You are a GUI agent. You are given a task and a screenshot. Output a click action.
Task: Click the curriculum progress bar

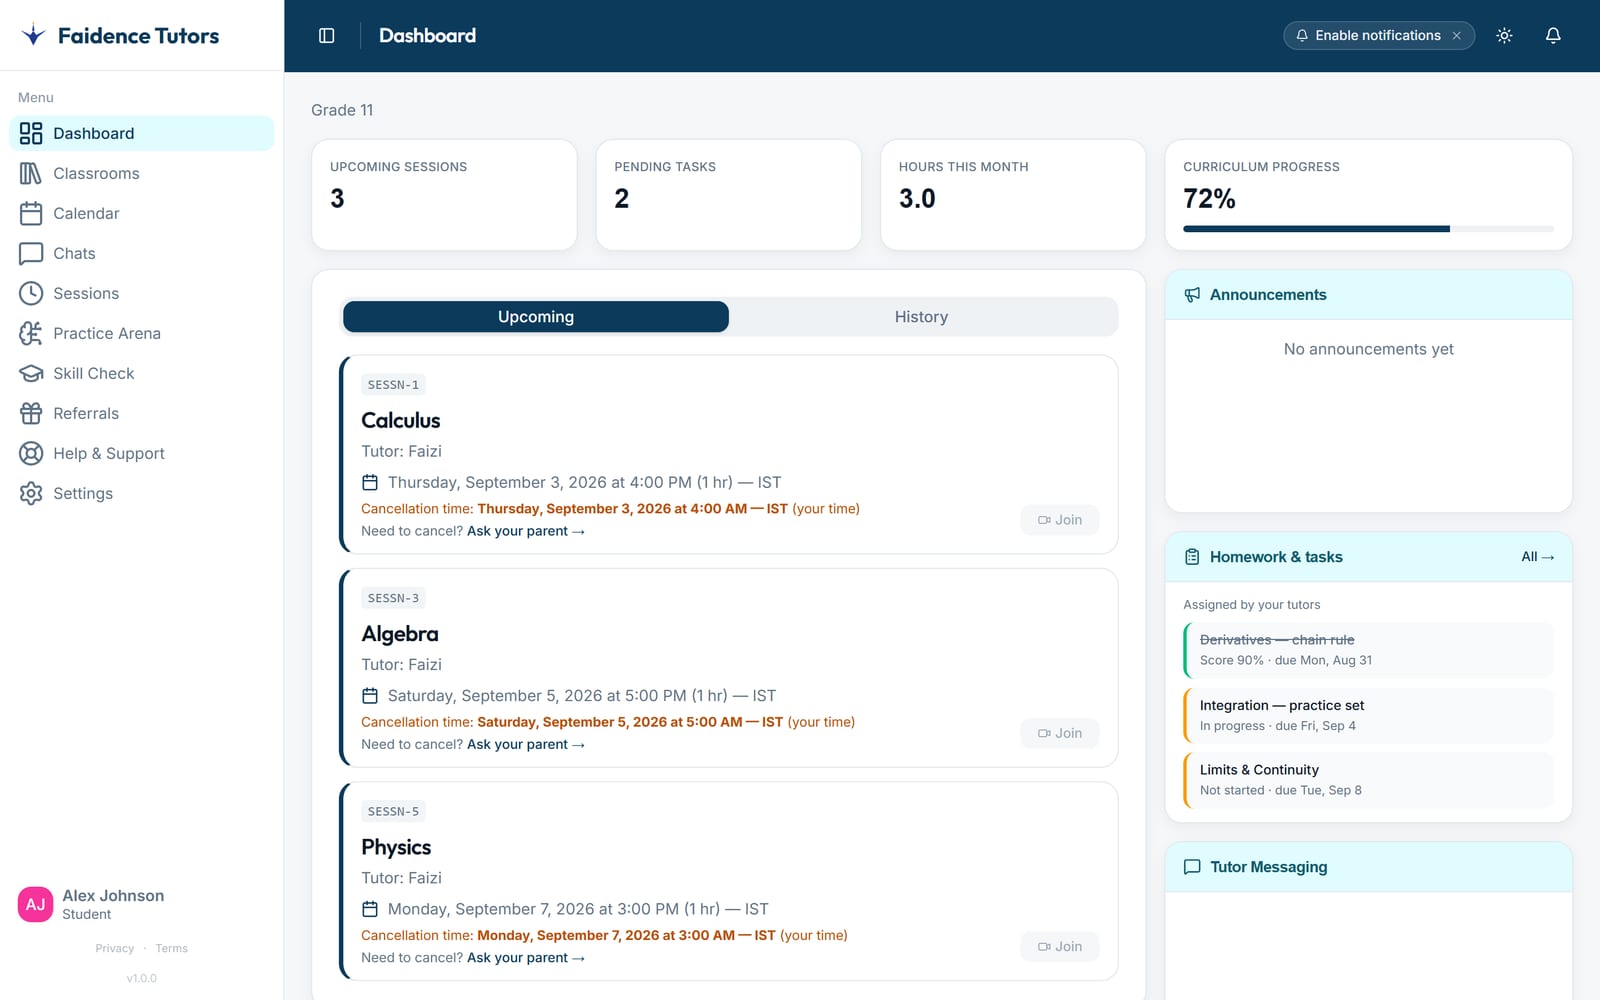1368,229
